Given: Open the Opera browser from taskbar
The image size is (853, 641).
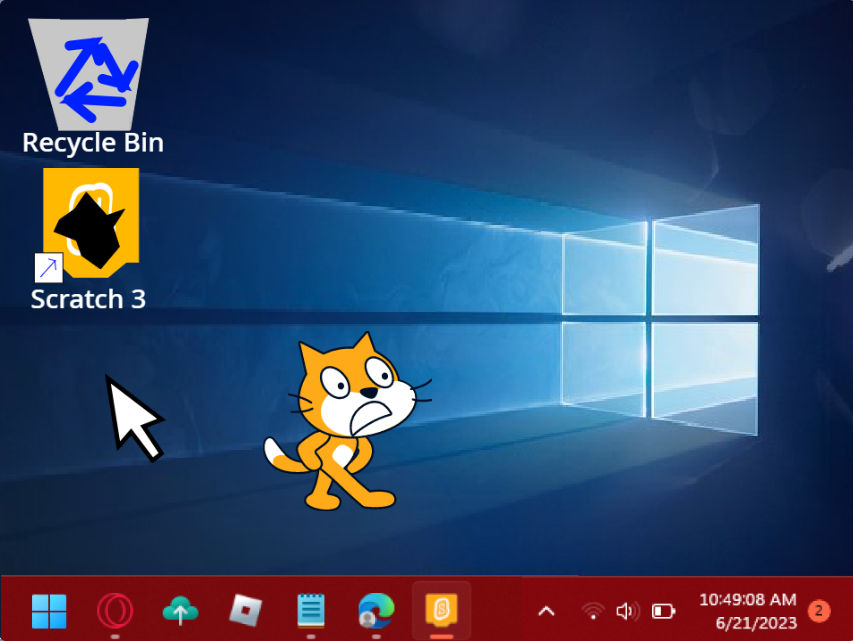Looking at the screenshot, I should 115,611.
